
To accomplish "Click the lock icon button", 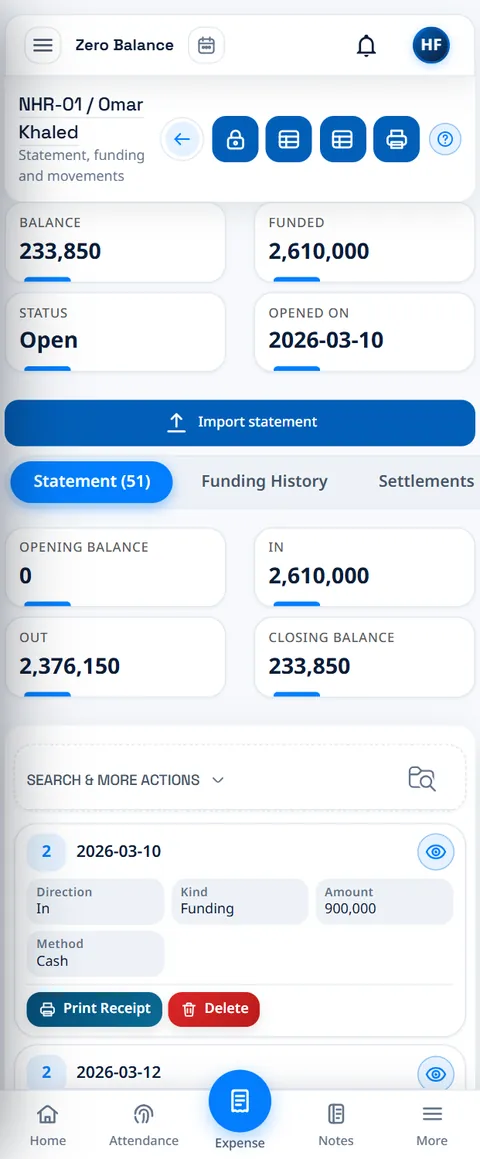I will [235, 139].
